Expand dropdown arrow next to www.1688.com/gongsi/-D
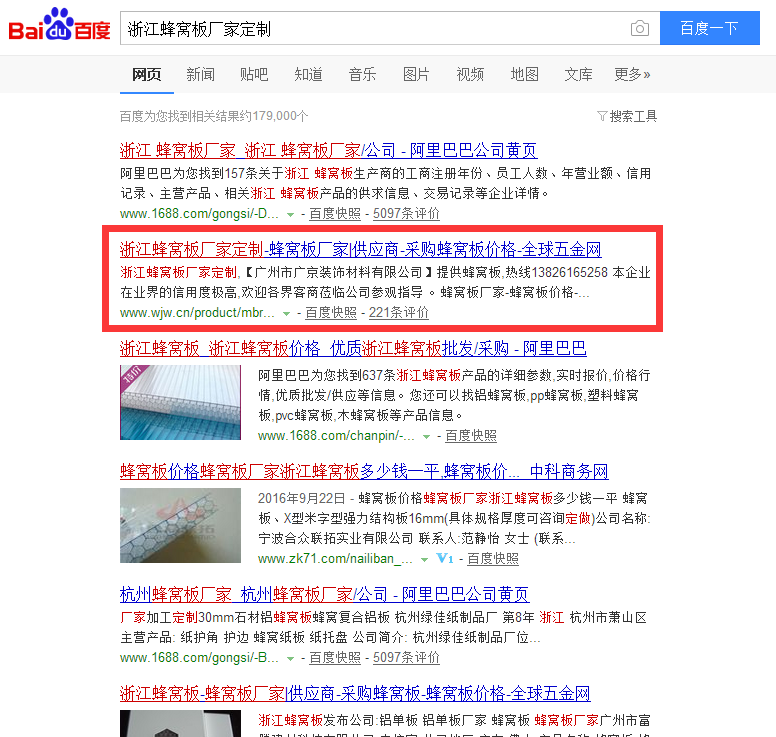This screenshot has height=737, width=776. [x=291, y=215]
